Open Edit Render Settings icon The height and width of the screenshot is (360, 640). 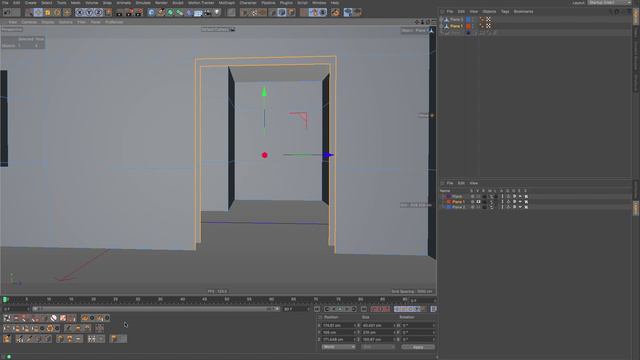click(139, 13)
